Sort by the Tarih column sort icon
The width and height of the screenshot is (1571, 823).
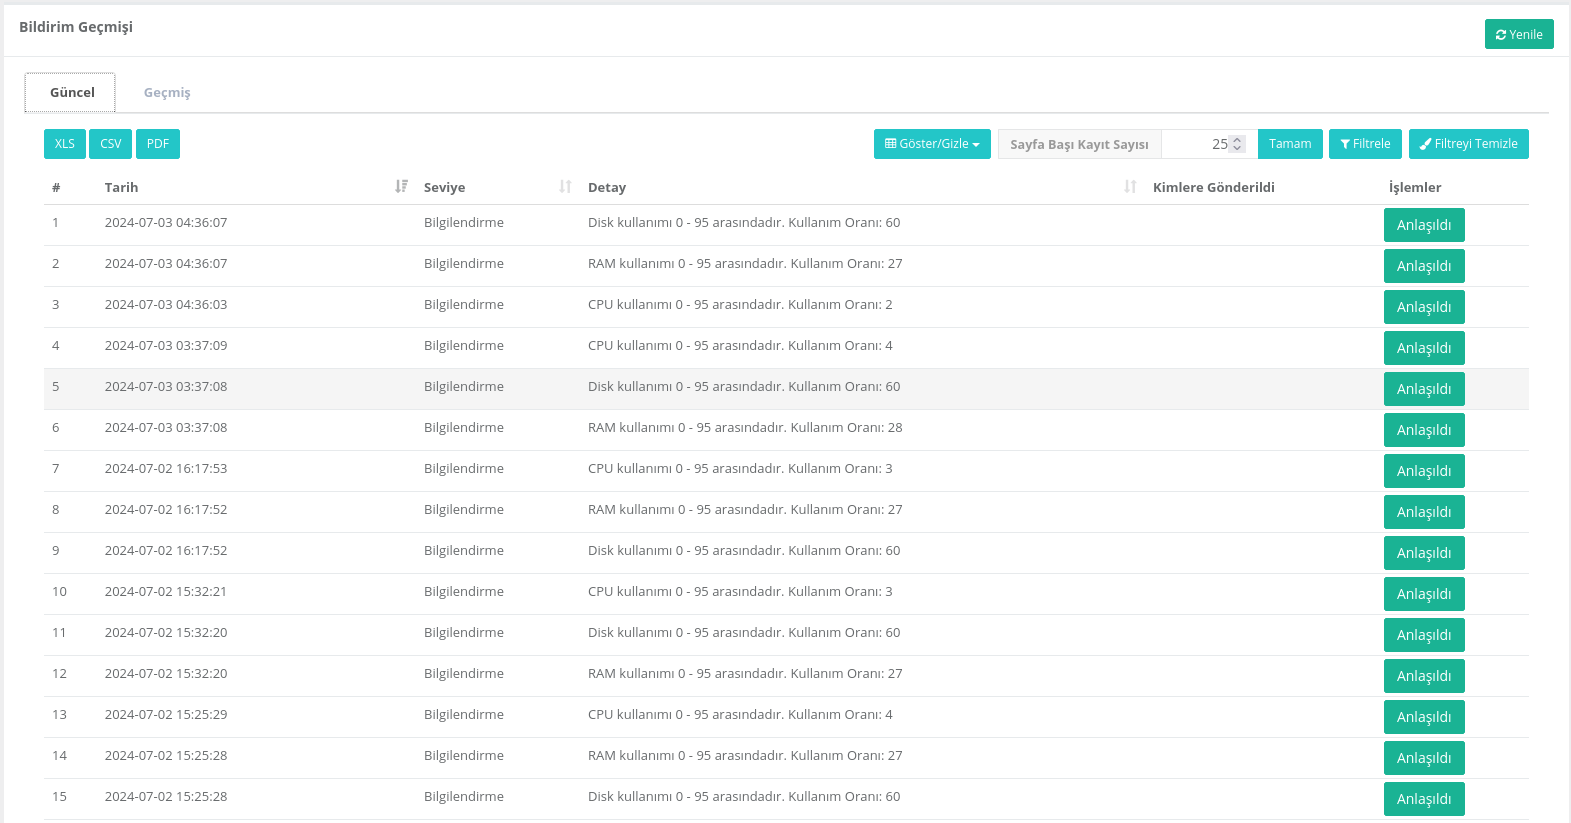tap(401, 187)
